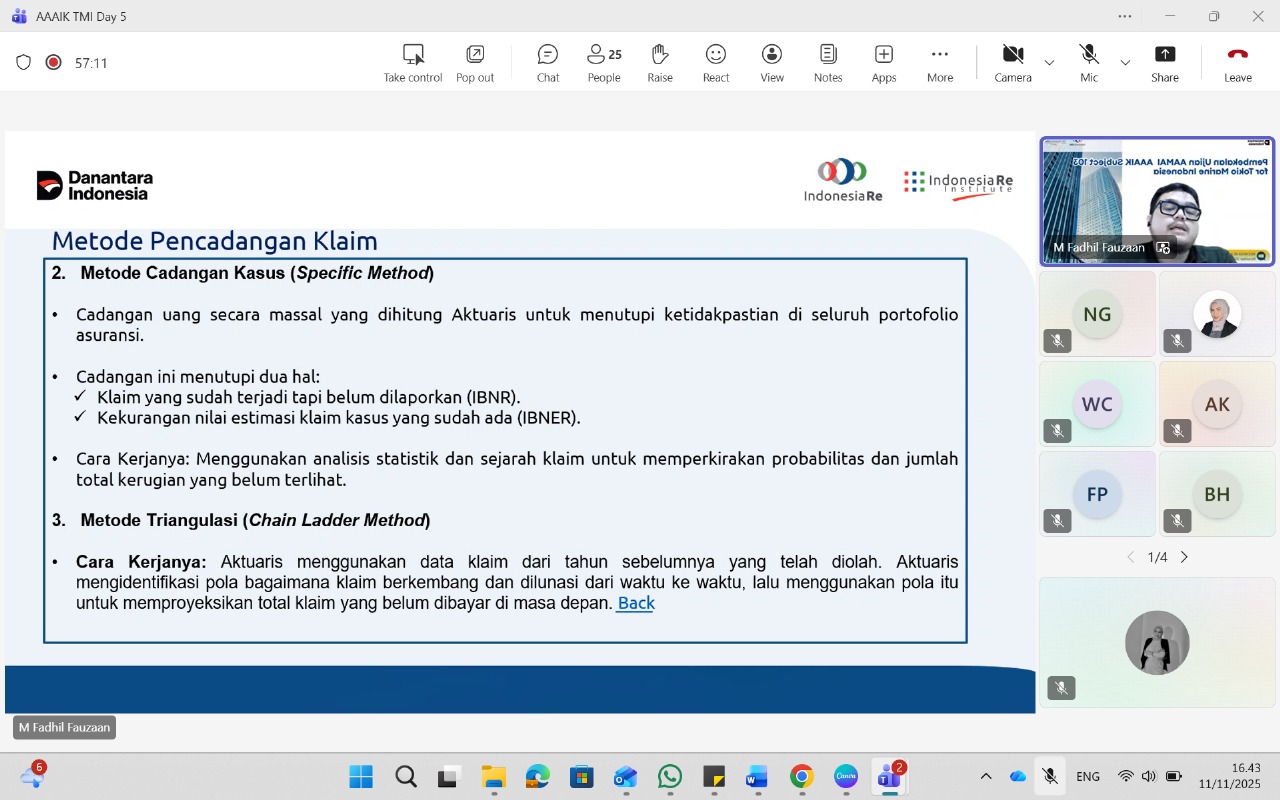This screenshot has height=800, width=1280.
Task: Pop out the shared content
Action: (475, 63)
